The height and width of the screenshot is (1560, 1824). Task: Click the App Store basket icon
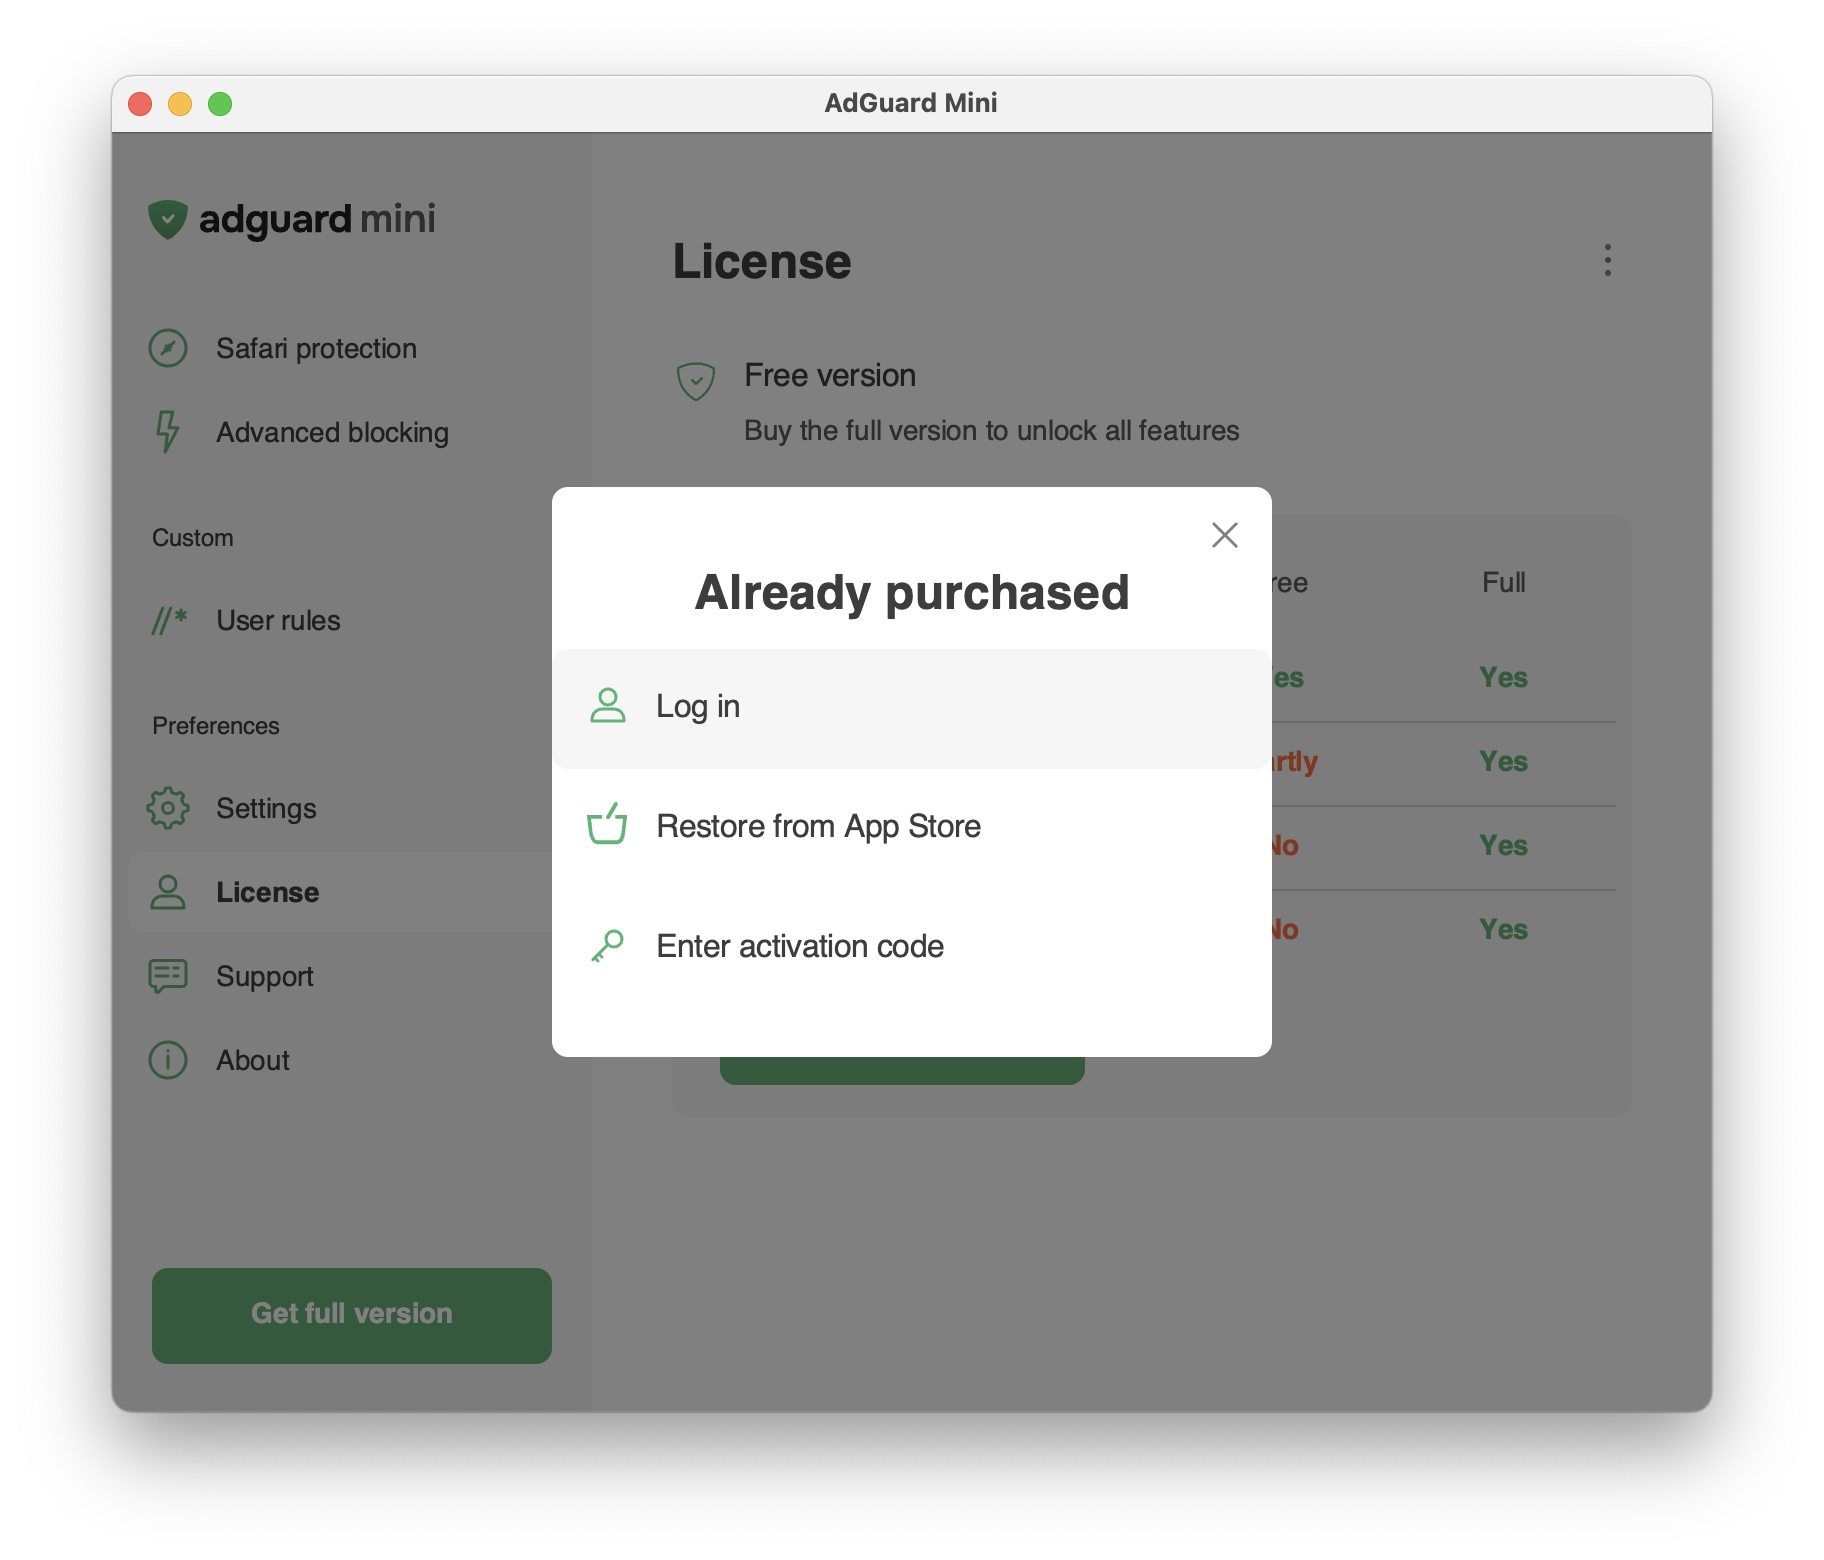point(607,825)
